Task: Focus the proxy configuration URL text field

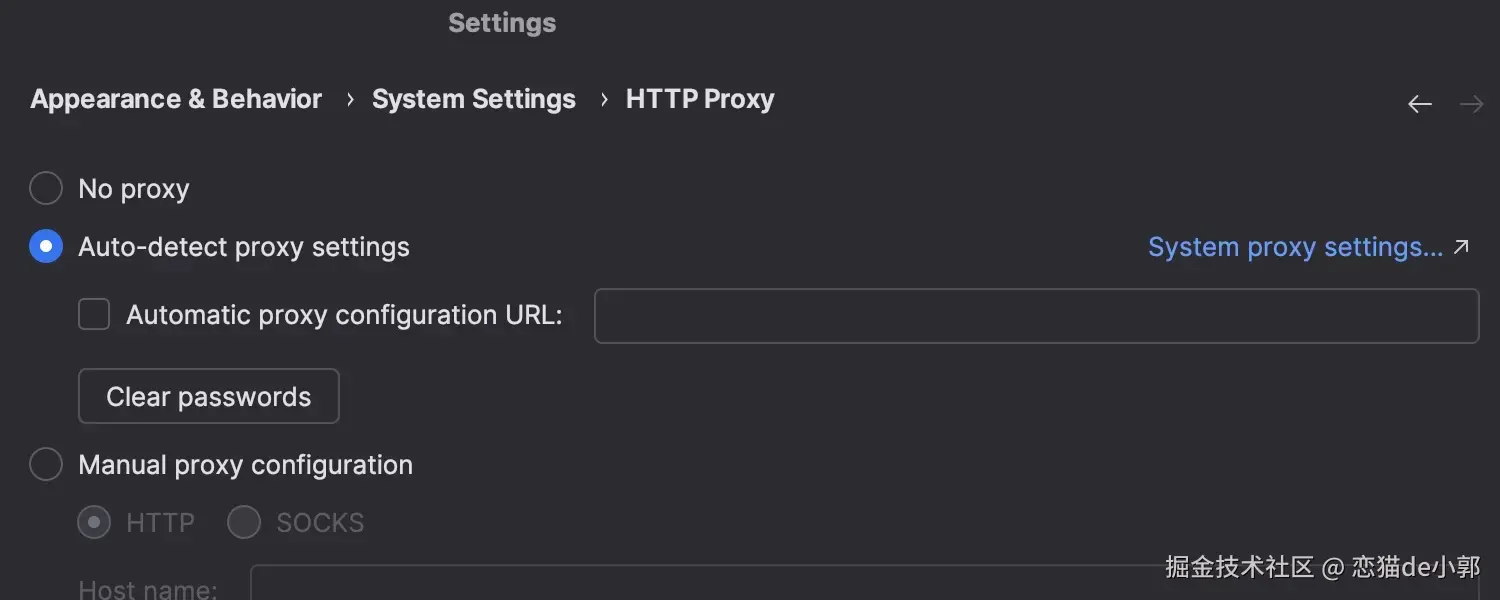Action: pos(1036,316)
